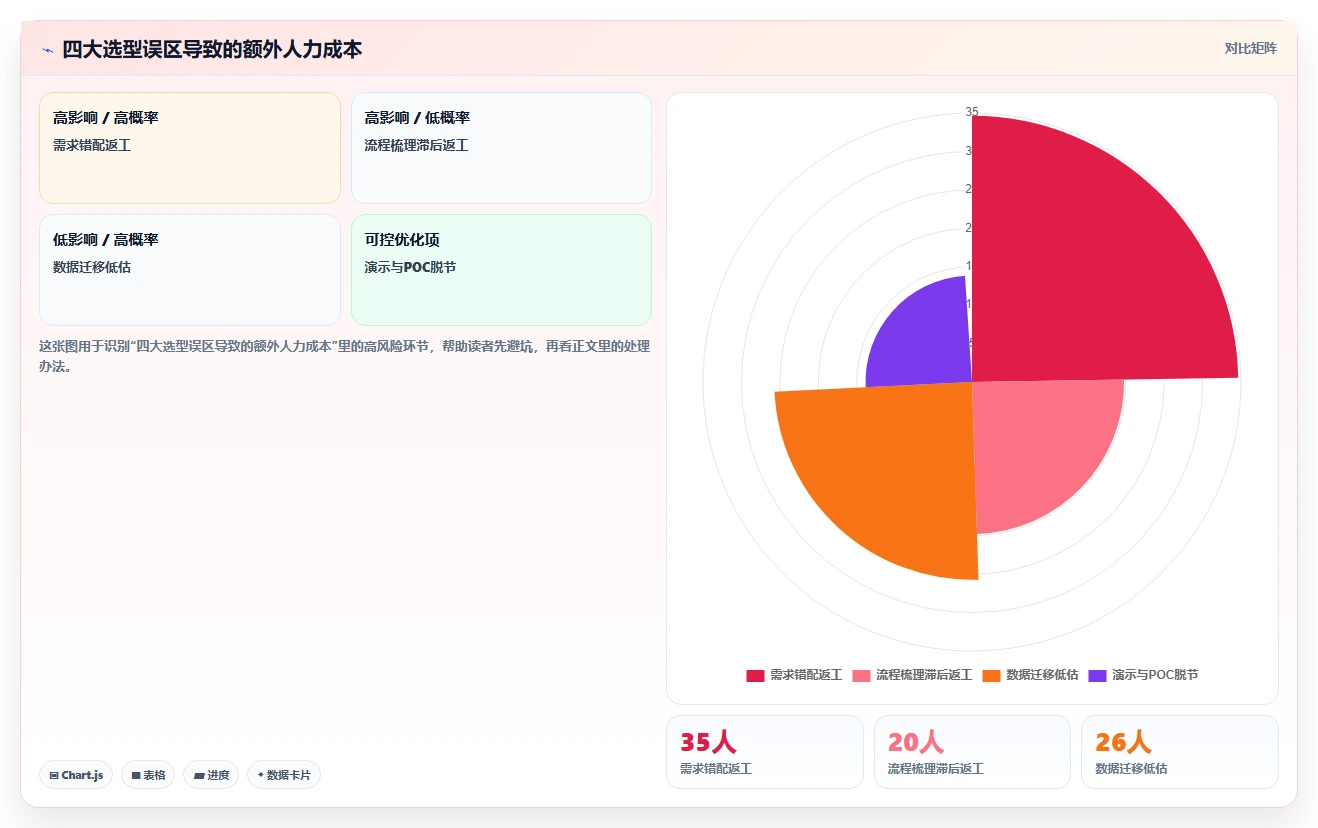This screenshot has height=828, width=1318.
Task: Click the 需求错配返工 legend label text
Action: pyautogui.click(x=806, y=675)
